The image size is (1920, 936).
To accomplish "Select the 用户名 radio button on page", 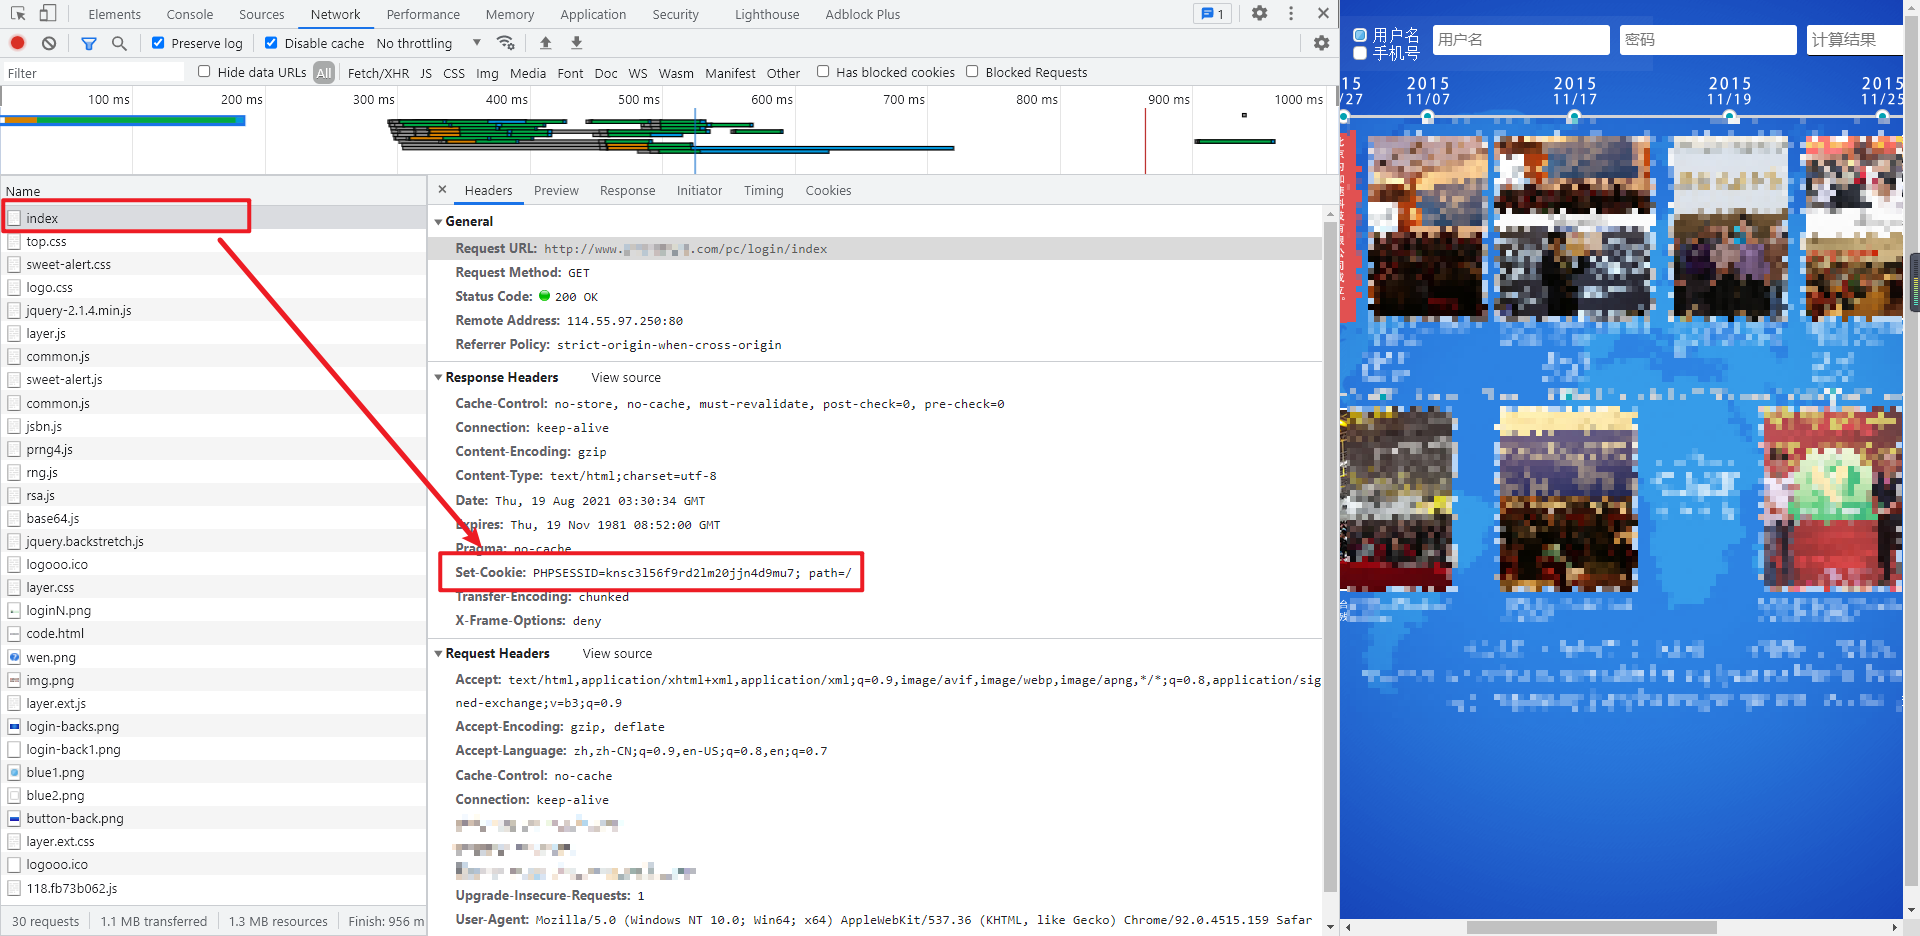I will click(1360, 35).
